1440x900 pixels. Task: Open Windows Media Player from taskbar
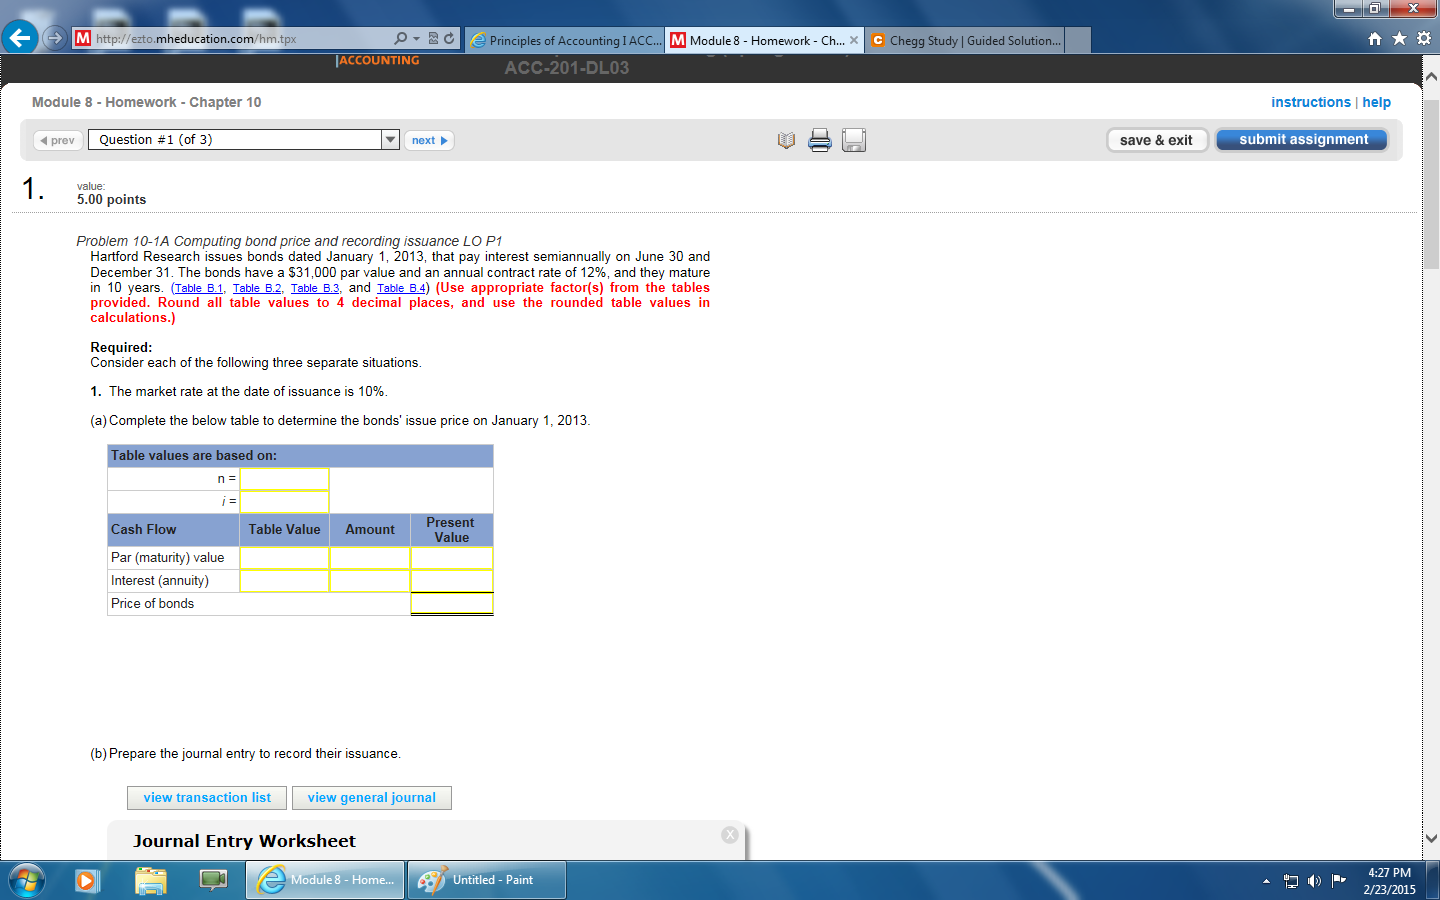86,880
